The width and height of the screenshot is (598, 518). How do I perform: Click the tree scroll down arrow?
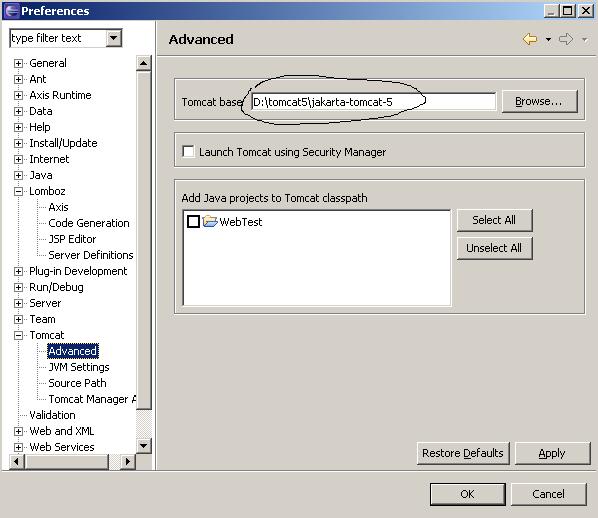[x=143, y=446]
